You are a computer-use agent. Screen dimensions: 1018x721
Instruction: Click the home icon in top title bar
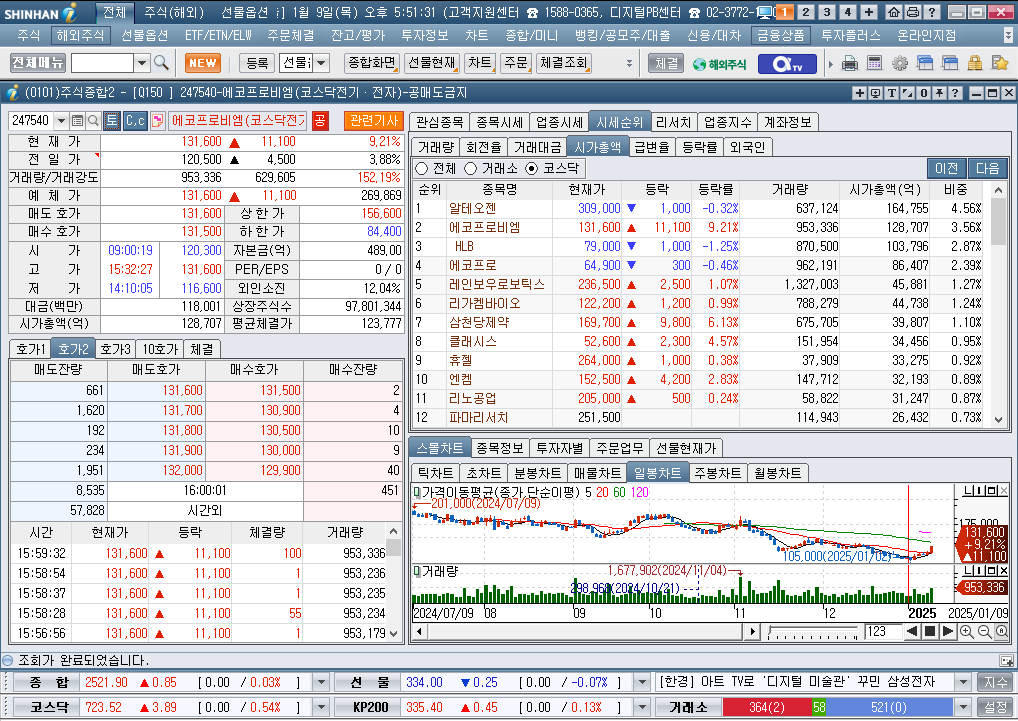(x=893, y=12)
